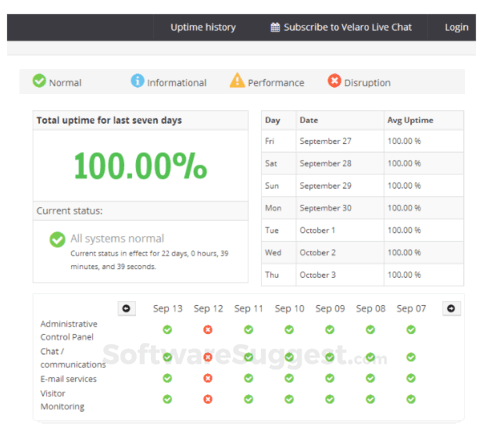This screenshot has width=490, height=435.
Task: Open Subscribe to Velaro Live Chat
Action: [x=341, y=27]
